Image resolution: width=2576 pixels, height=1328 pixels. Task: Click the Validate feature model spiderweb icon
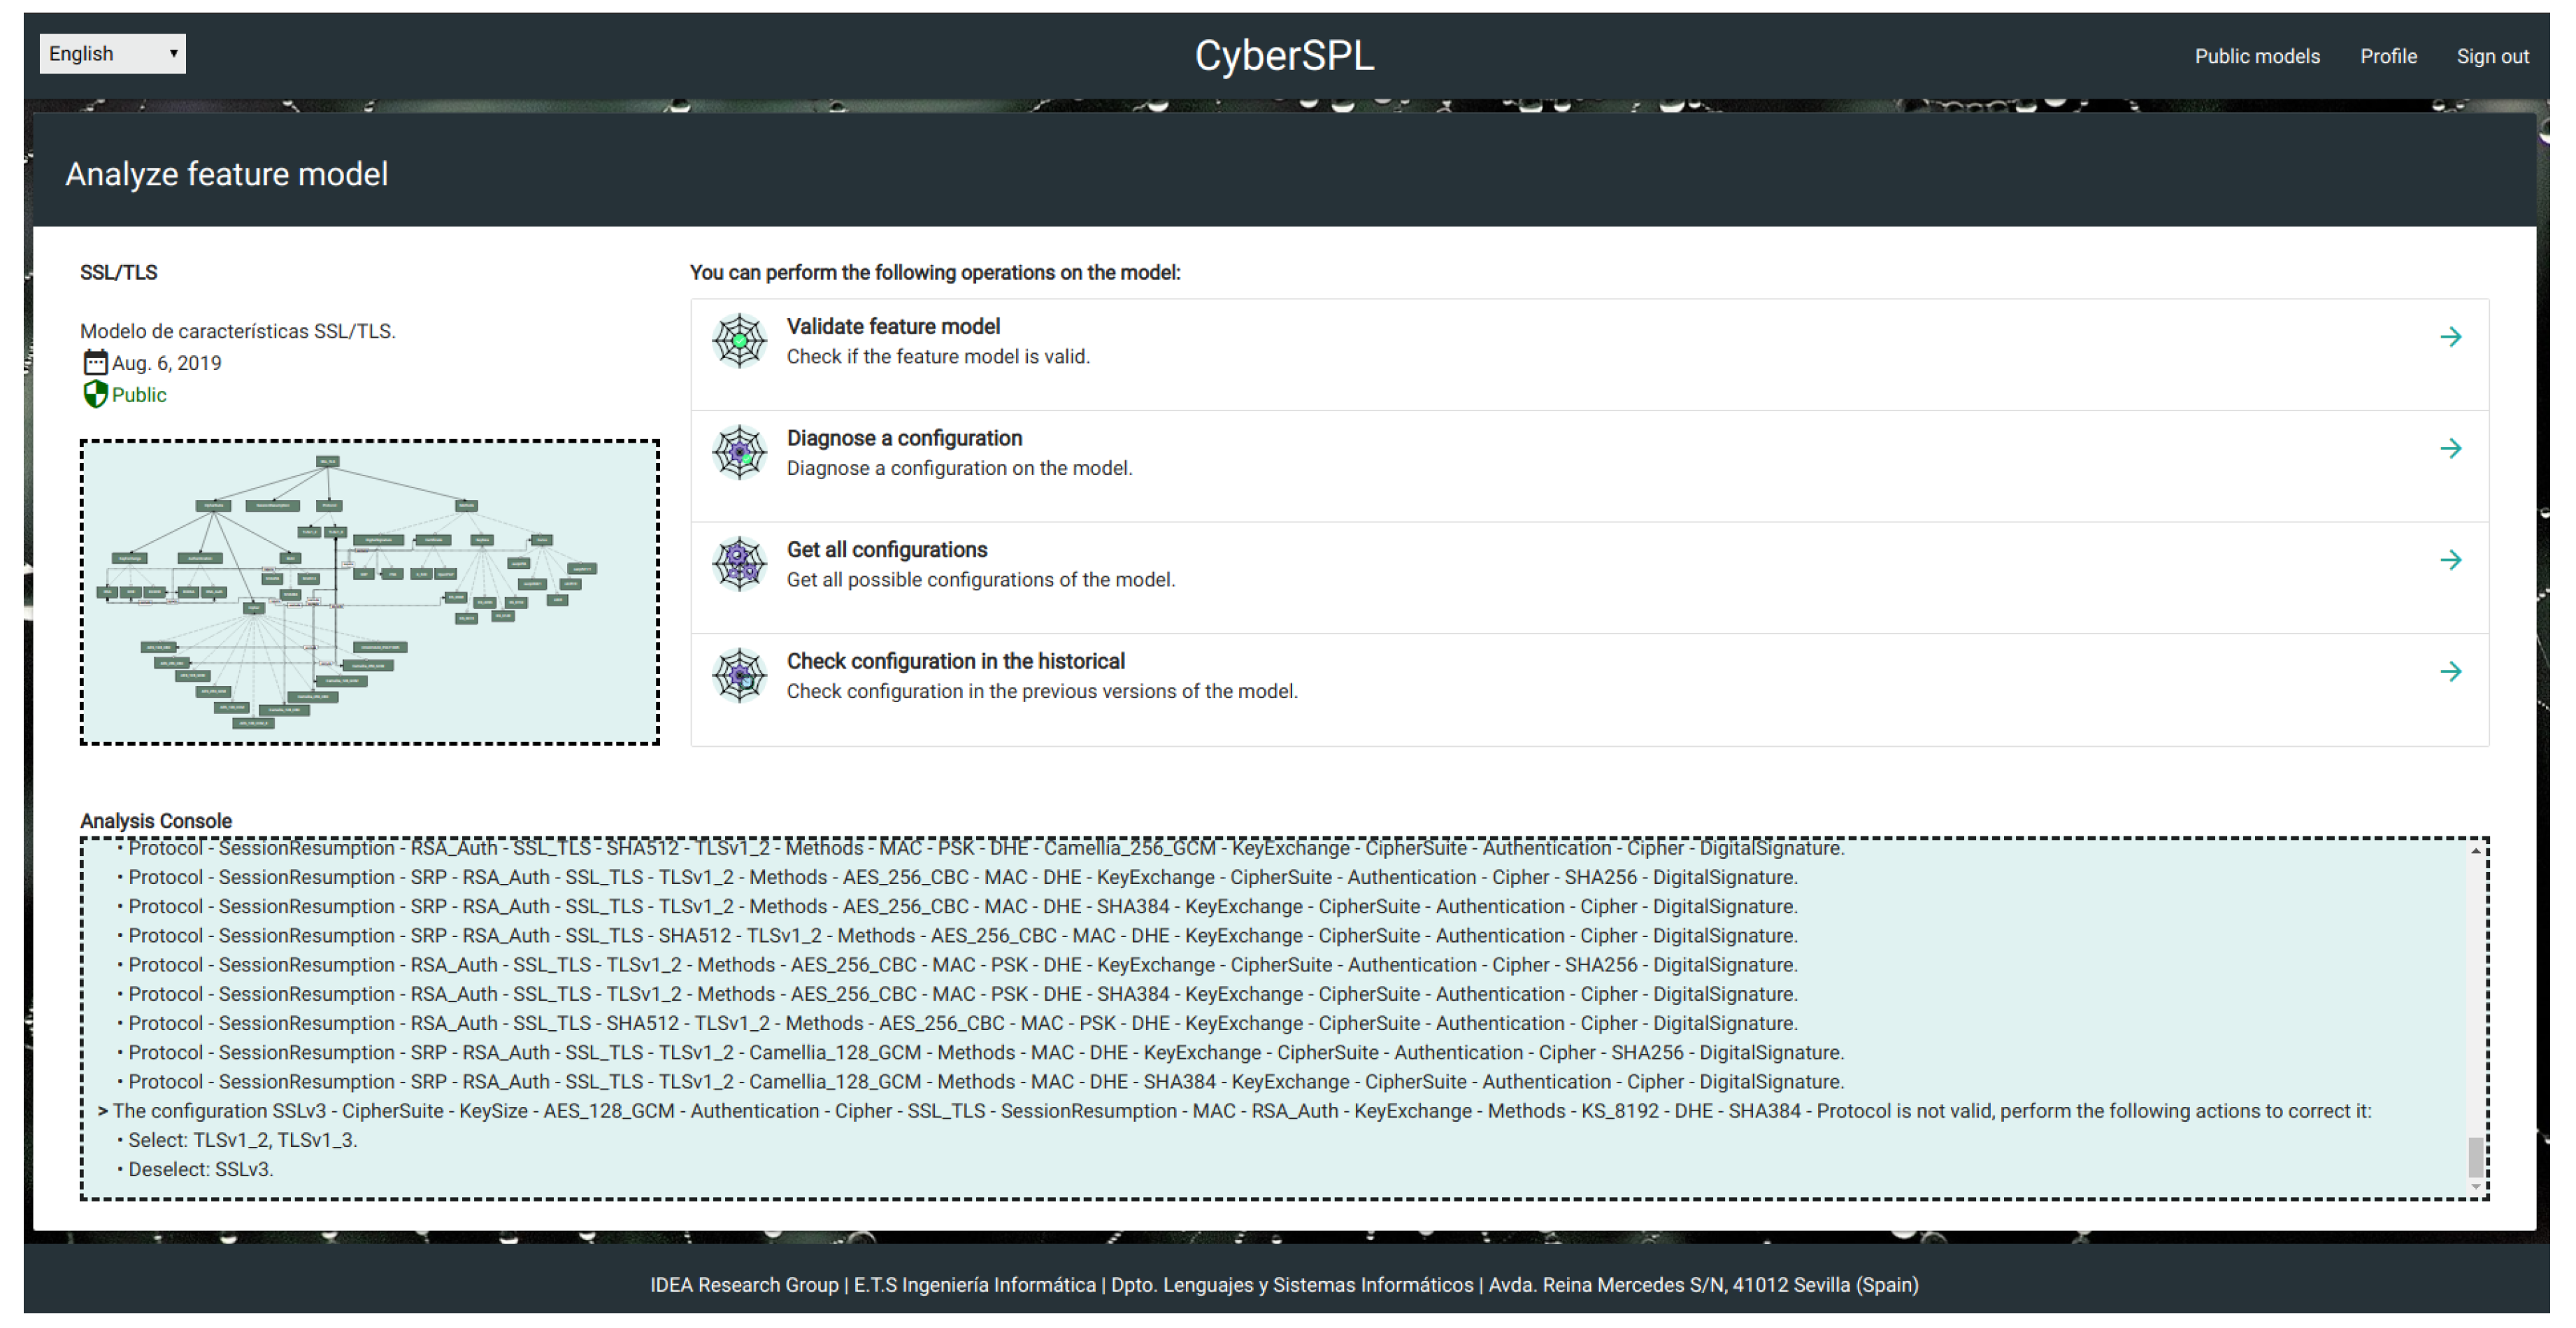click(739, 341)
